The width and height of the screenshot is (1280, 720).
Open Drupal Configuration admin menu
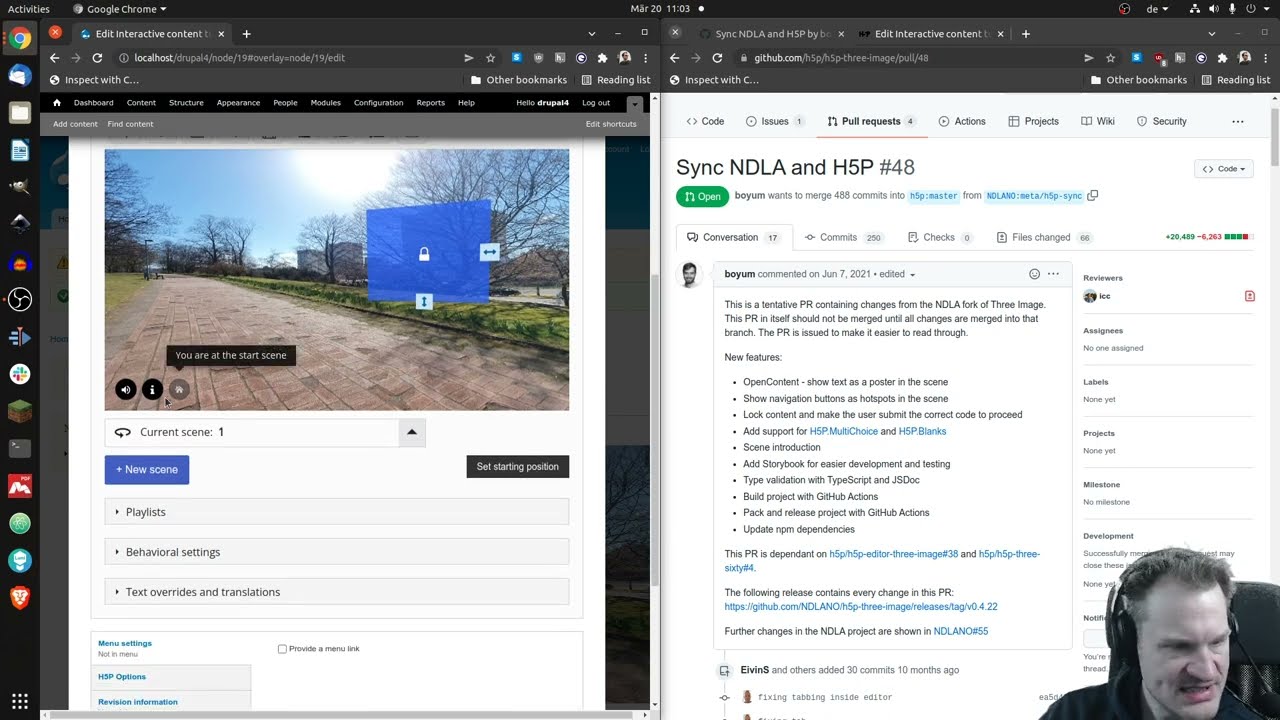pyautogui.click(x=378, y=103)
